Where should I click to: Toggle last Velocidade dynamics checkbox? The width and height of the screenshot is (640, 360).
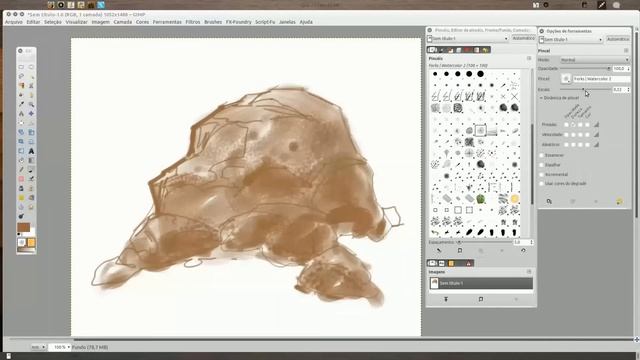click(x=587, y=134)
